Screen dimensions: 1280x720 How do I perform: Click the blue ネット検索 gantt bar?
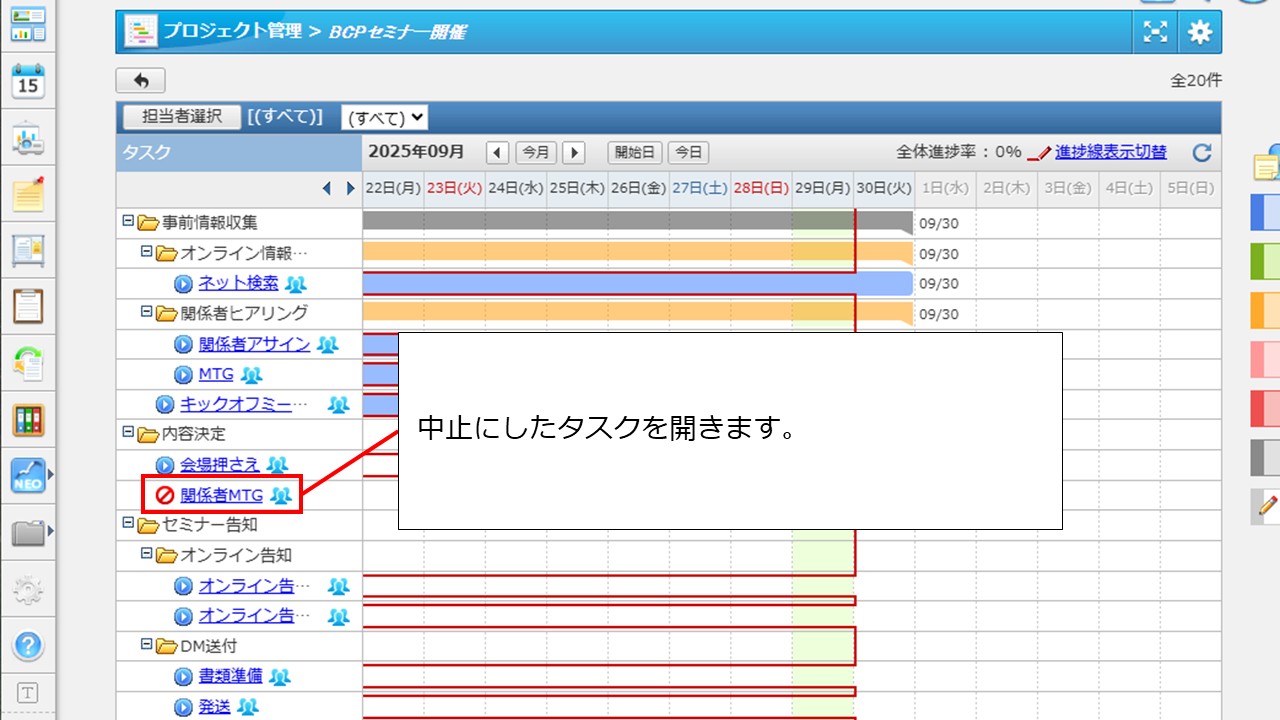tap(637, 284)
